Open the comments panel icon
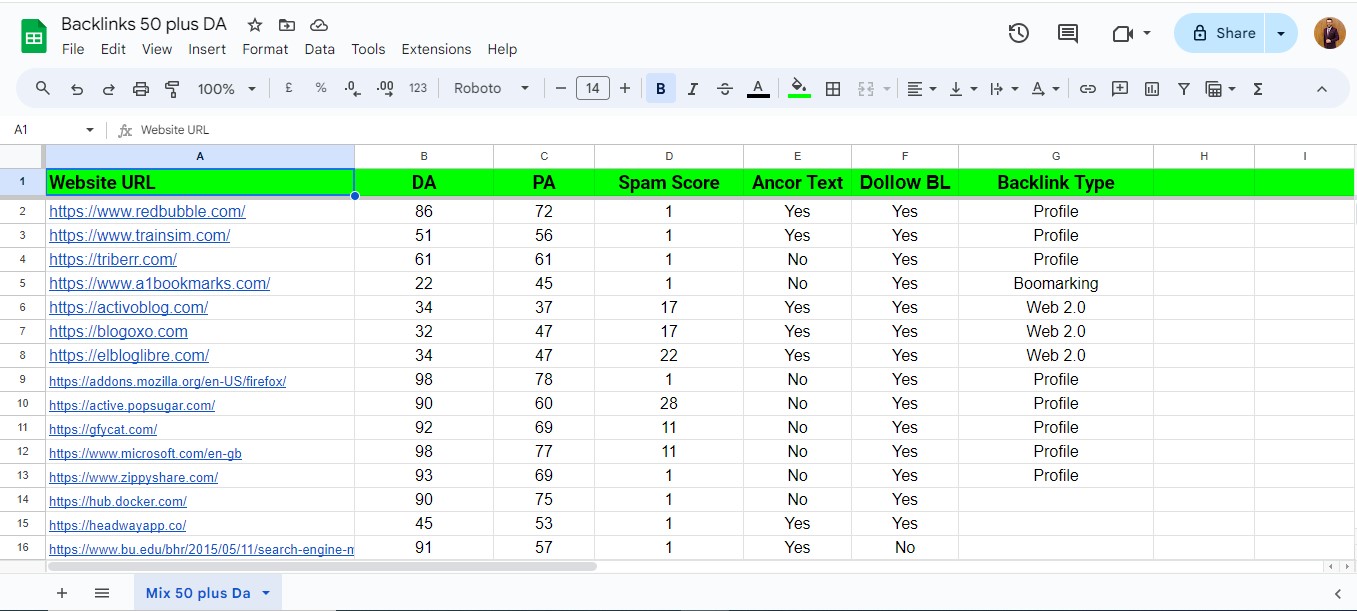Viewport: 1357px width, 611px height. pos(1068,33)
